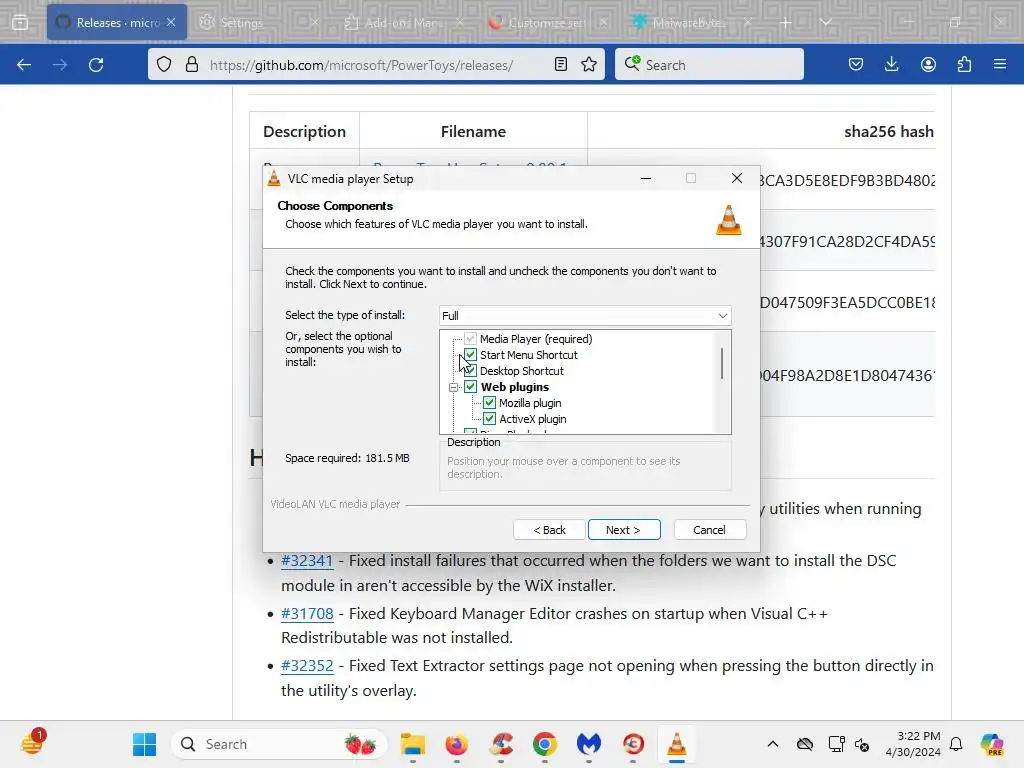Open the taskbar app with a red circular icon

click(633, 744)
